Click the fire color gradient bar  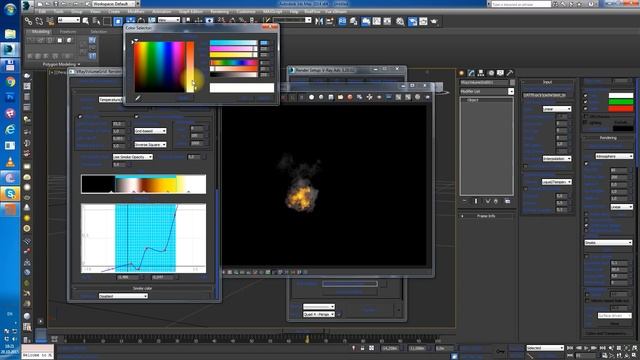click(144, 184)
